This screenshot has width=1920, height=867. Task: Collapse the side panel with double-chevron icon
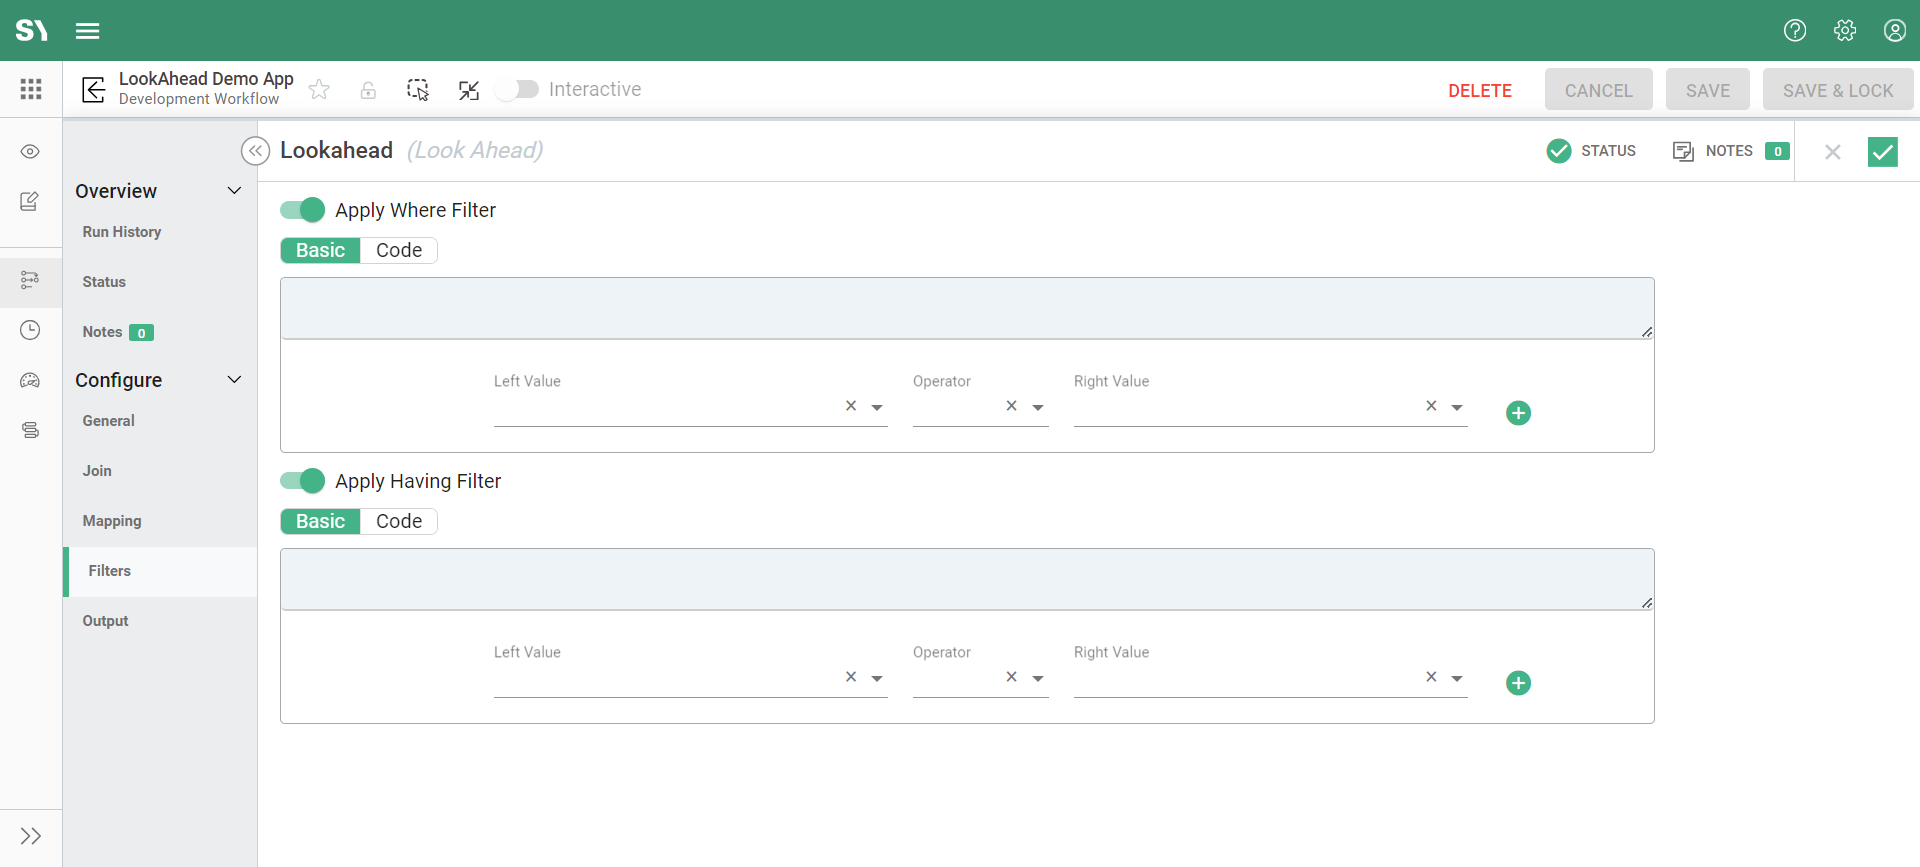click(255, 151)
